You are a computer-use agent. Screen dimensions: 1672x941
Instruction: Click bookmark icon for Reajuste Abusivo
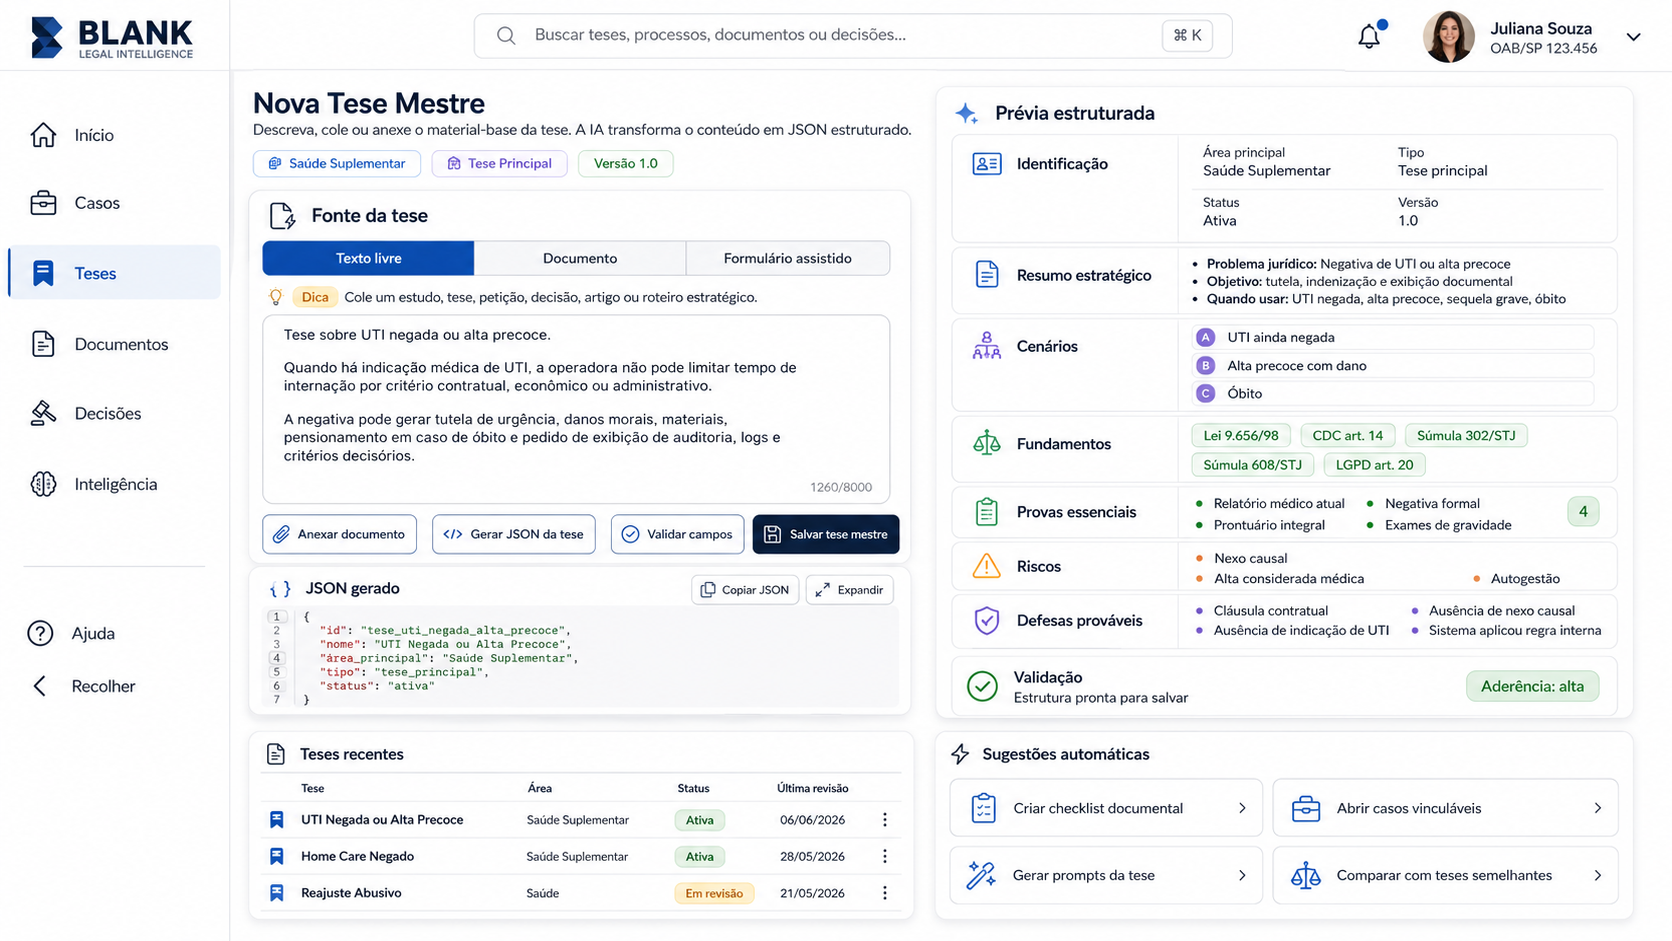277,893
